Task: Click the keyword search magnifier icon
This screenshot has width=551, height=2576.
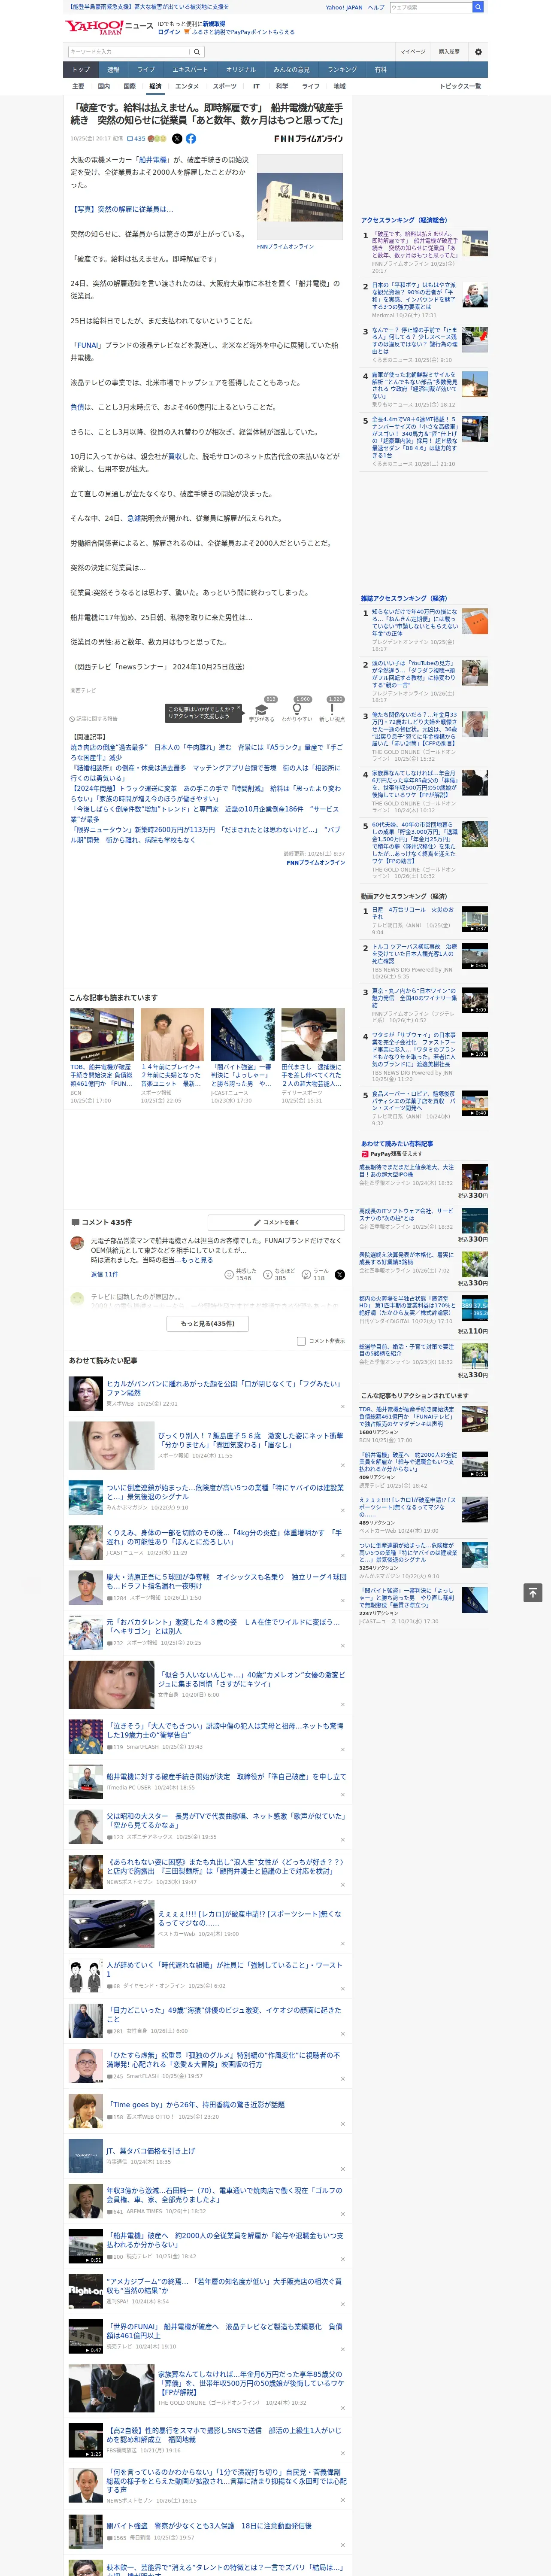Action: (x=197, y=52)
